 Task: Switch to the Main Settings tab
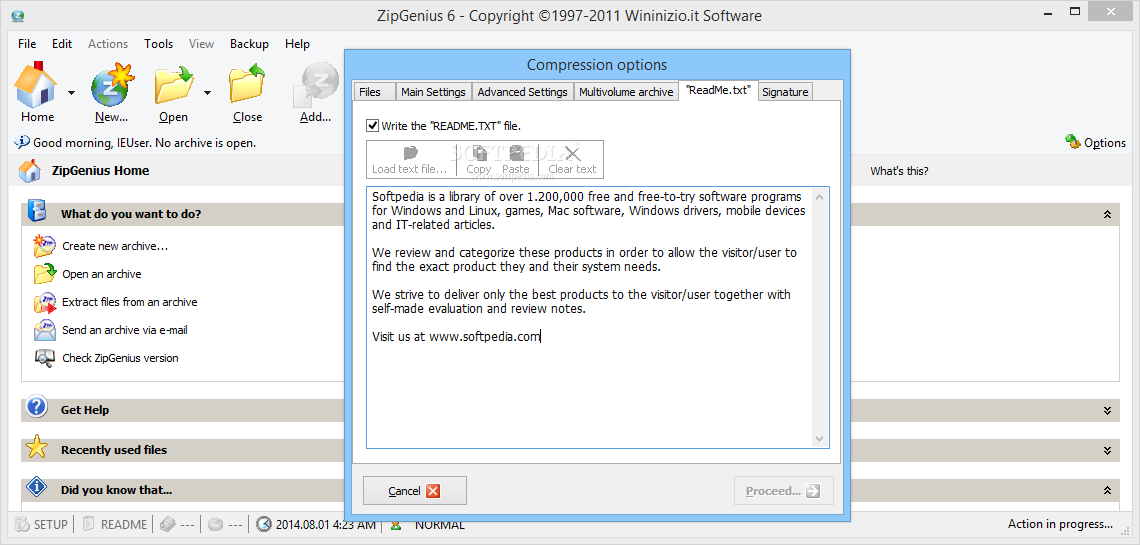point(433,92)
